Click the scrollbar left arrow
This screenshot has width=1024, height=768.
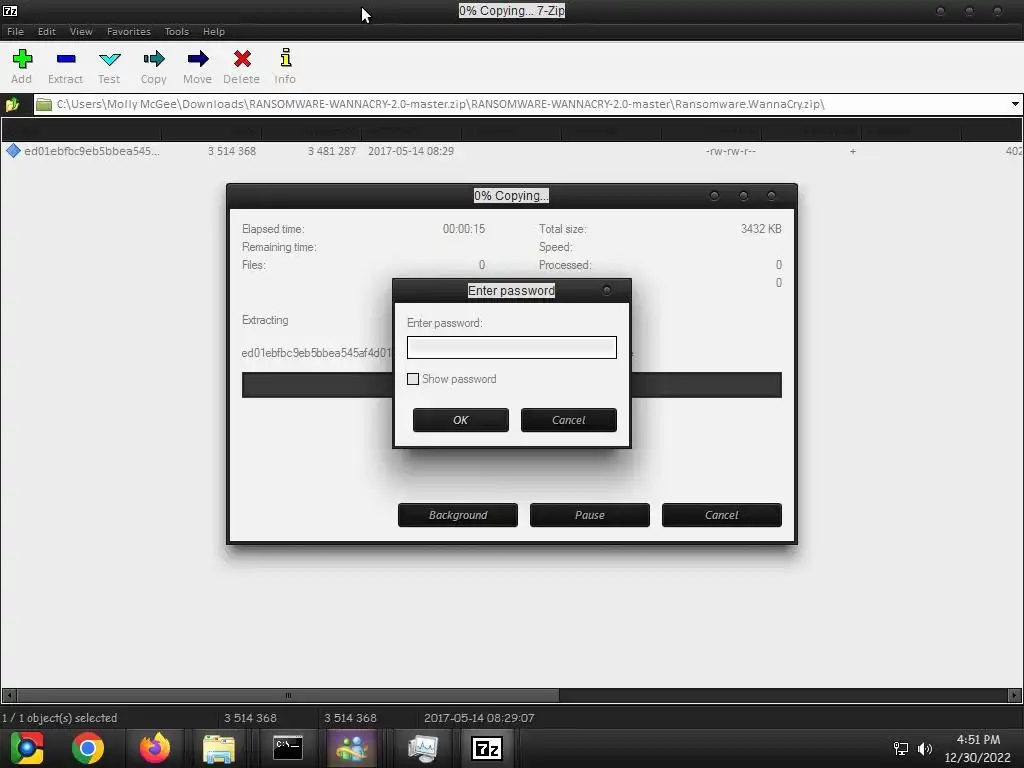(8, 695)
